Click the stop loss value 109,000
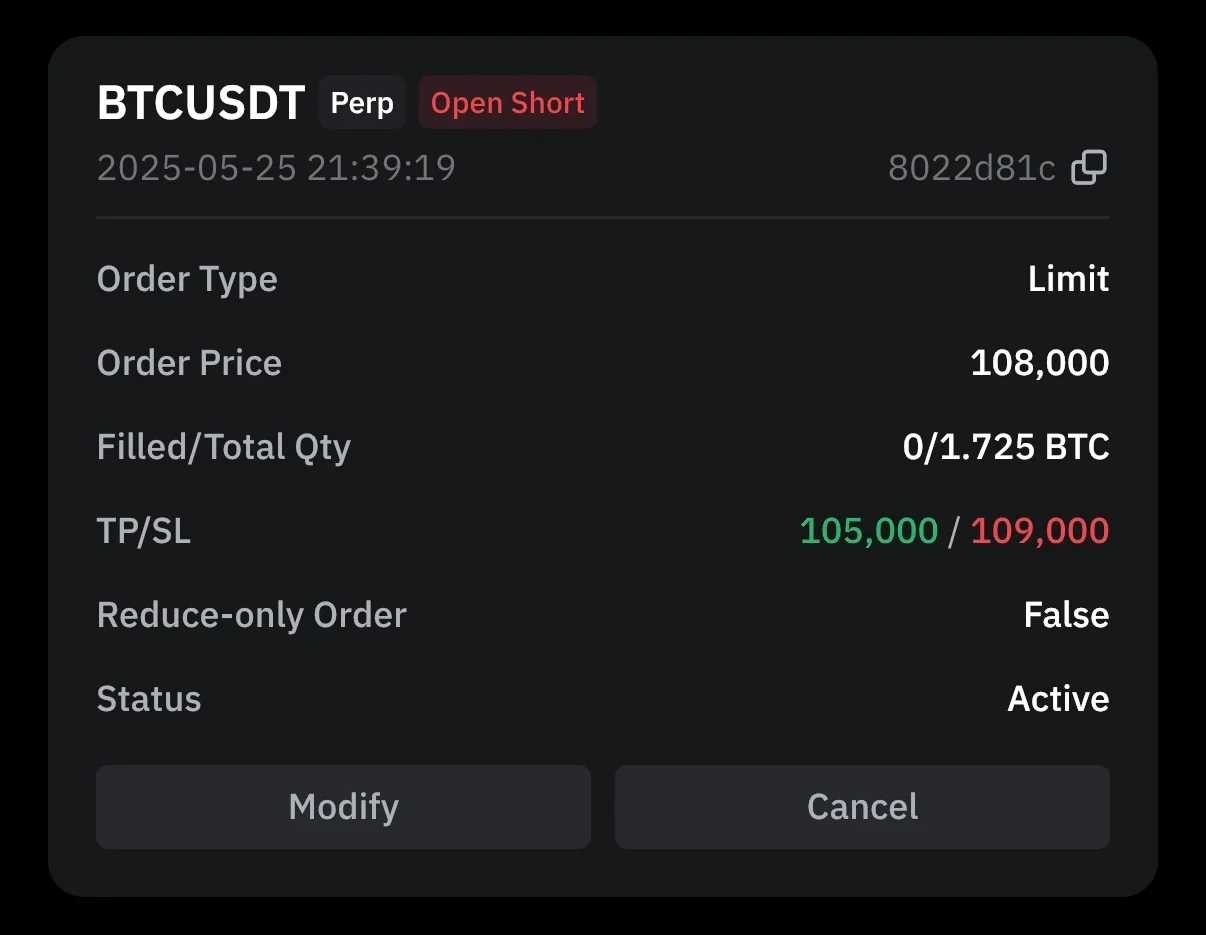The image size is (1206, 935). [x=1040, y=531]
